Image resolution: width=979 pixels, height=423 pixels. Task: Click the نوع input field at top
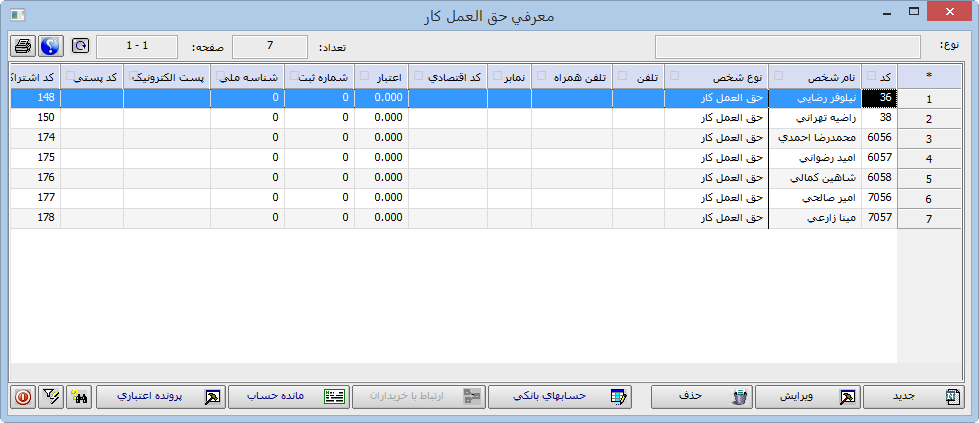click(787, 47)
